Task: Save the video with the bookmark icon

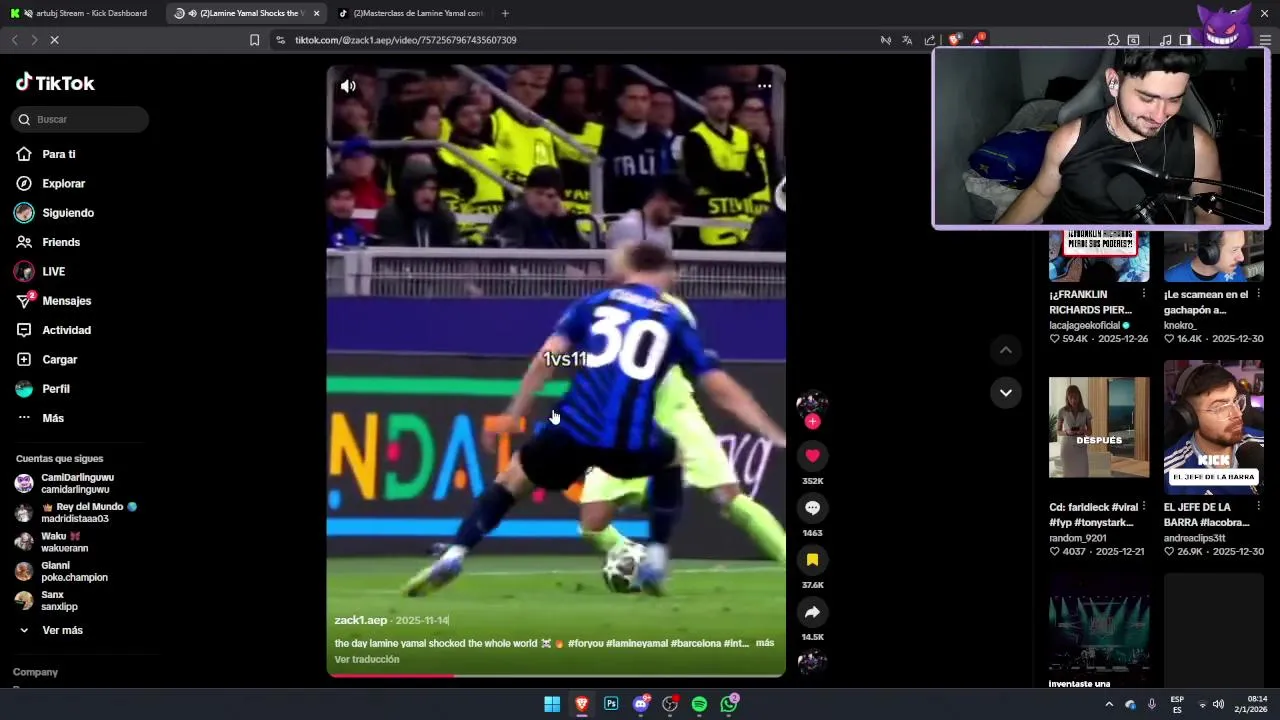Action: [812, 560]
